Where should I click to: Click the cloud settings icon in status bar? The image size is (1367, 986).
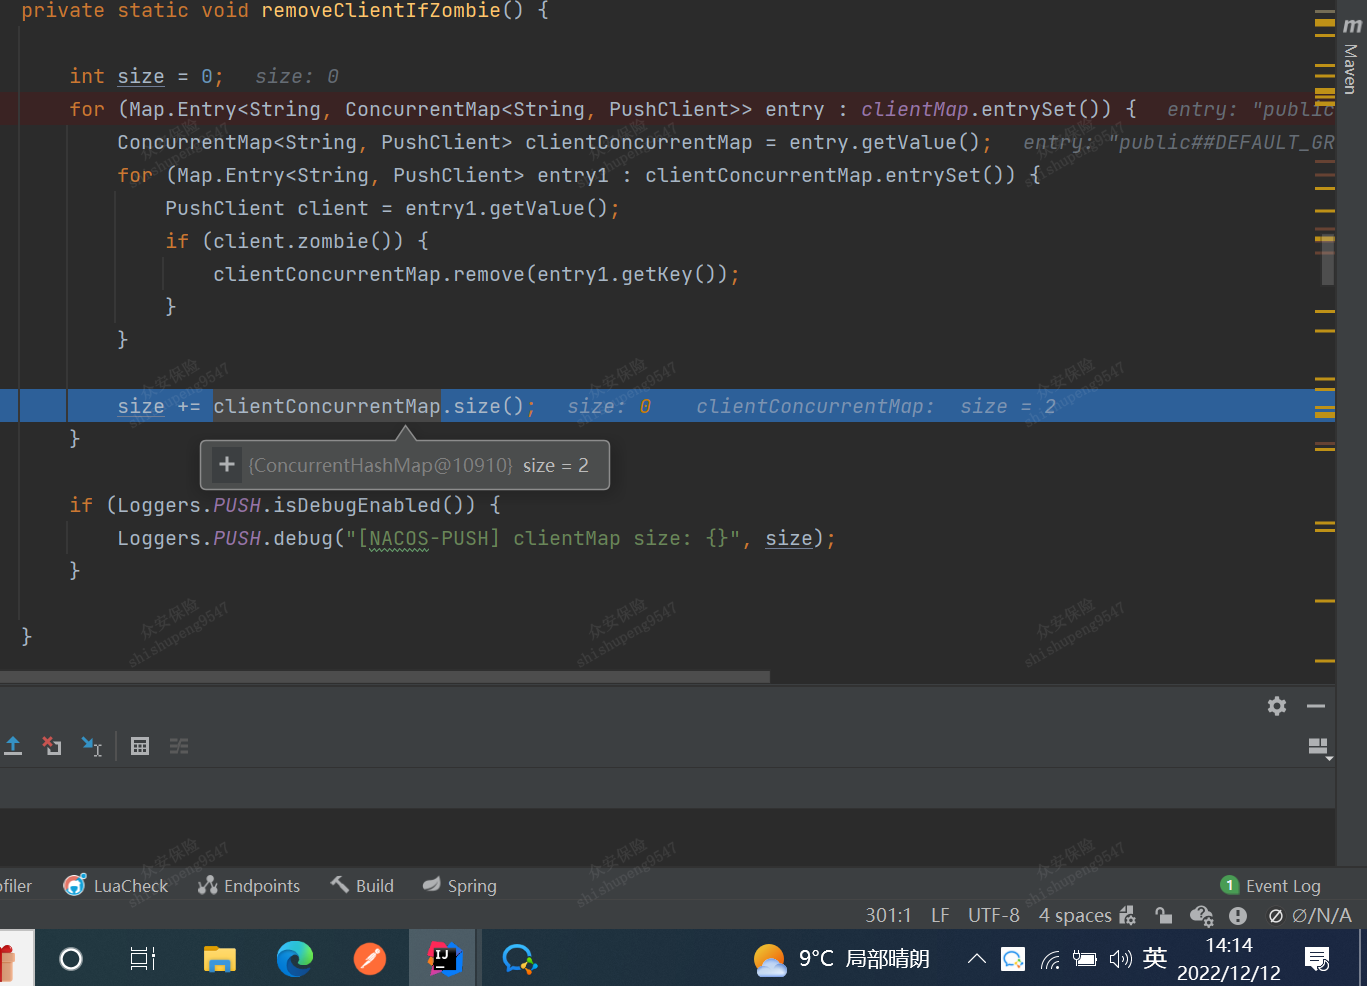click(x=1201, y=915)
